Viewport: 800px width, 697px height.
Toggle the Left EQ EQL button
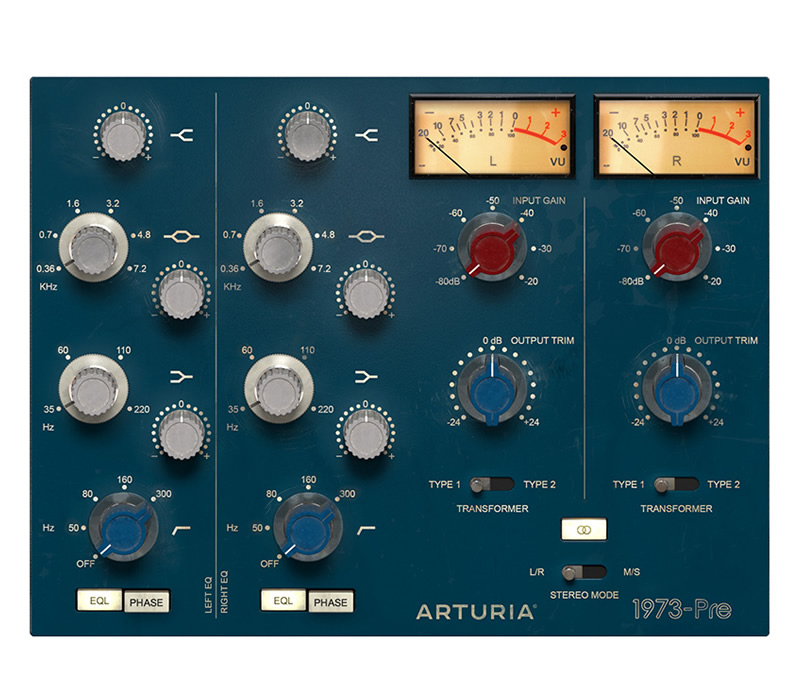99,601
